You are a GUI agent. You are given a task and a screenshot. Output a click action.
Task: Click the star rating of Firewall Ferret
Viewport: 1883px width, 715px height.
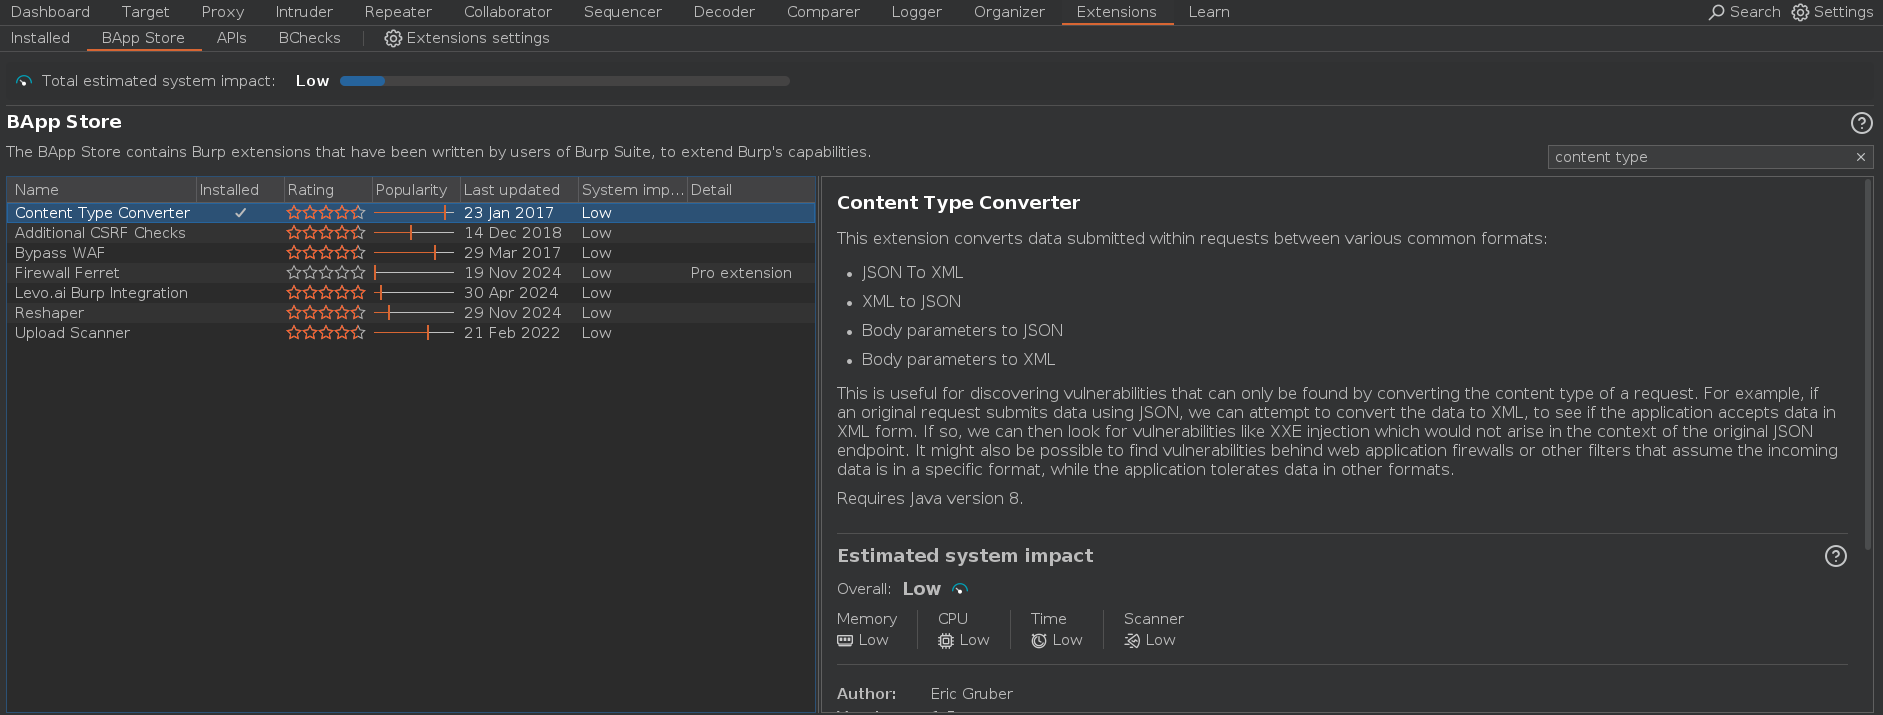pyautogui.click(x=326, y=273)
